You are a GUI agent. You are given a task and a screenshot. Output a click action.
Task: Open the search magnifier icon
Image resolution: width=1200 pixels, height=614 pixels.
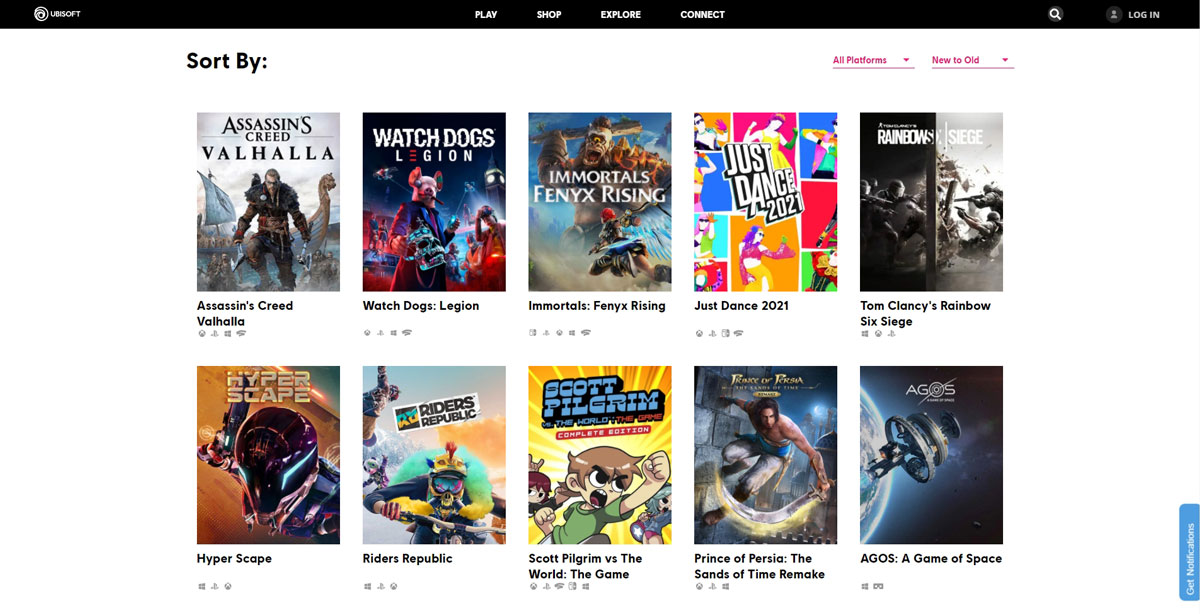tap(1056, 14)
